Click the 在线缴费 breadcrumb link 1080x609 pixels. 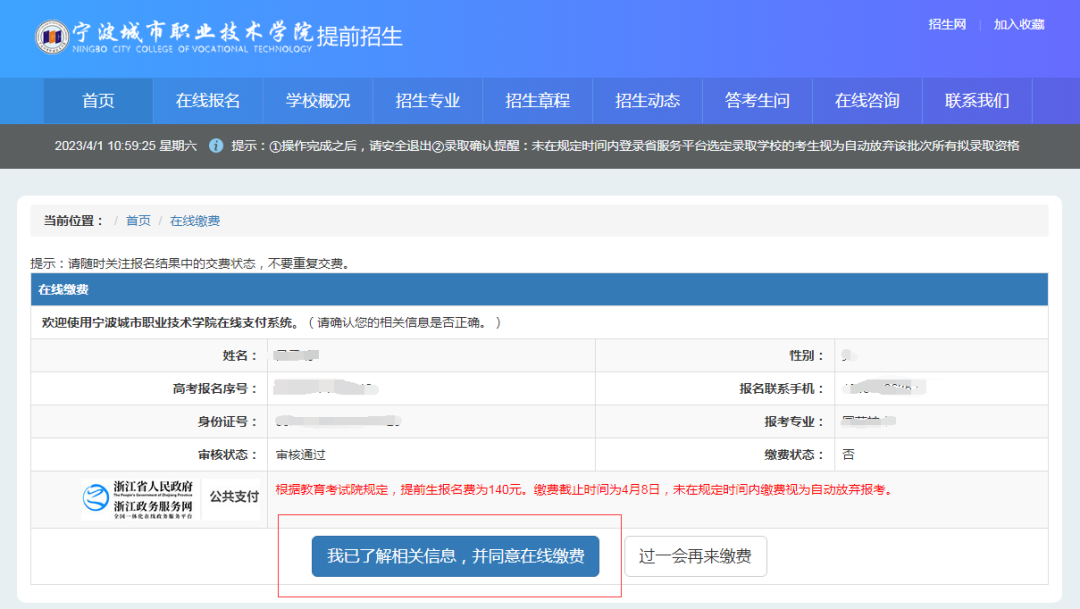tap(195, 221)
